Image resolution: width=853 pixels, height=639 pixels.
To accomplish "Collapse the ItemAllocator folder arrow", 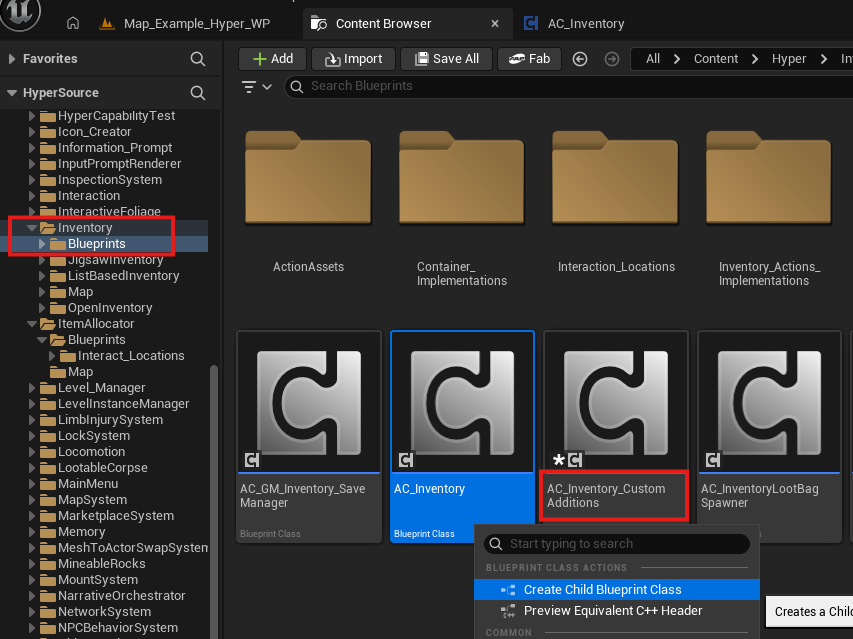I will 32,324.
